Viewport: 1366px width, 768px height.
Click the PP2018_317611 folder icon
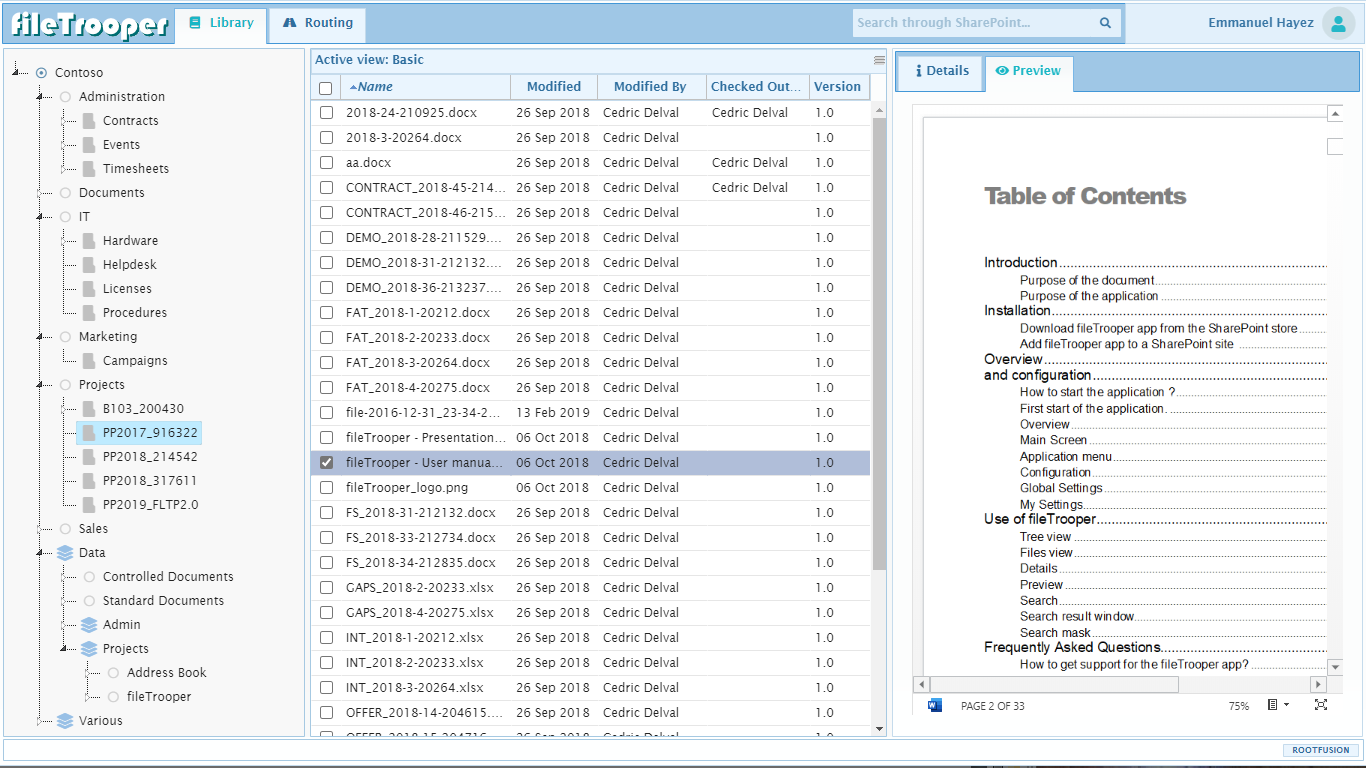point(89,481)
